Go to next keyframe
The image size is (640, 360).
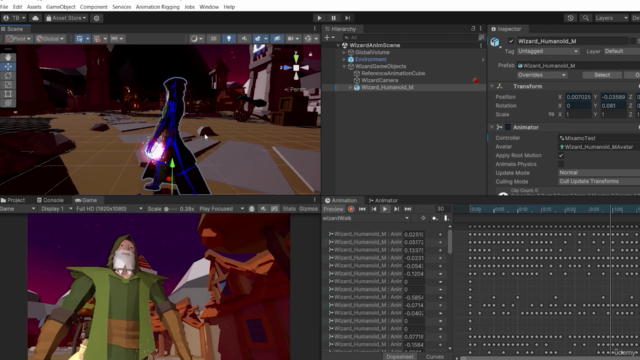(396, 209)
